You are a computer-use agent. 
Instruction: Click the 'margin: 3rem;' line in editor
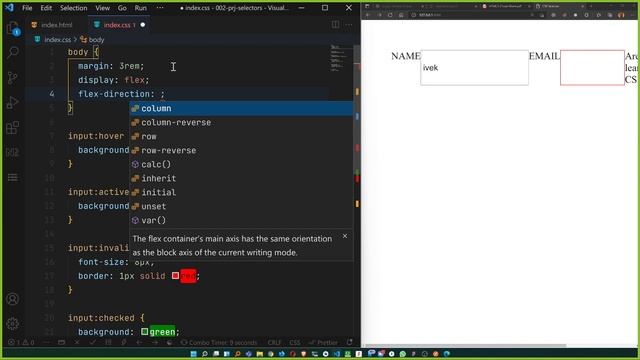coord(111,66)
